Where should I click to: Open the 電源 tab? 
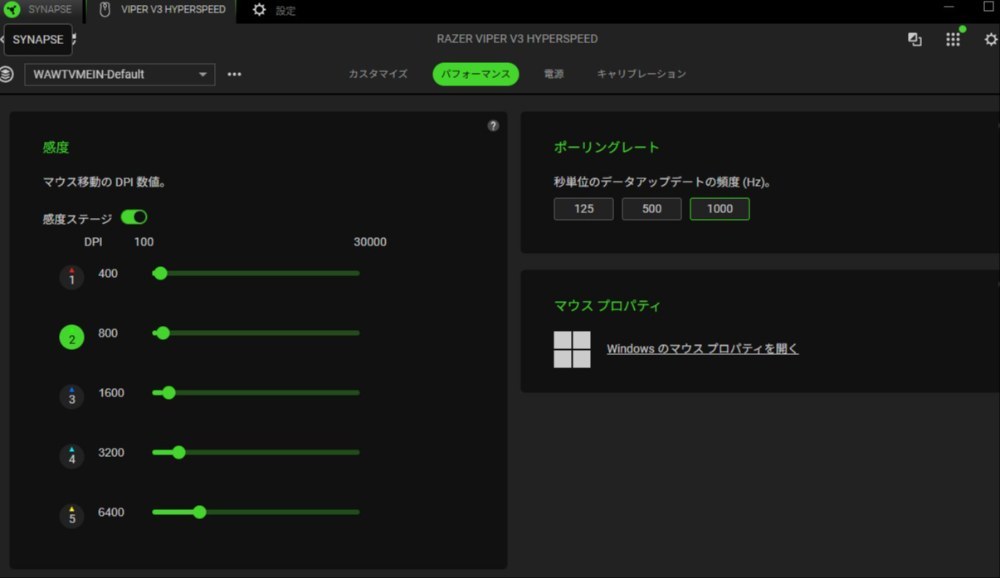point(554,74)
